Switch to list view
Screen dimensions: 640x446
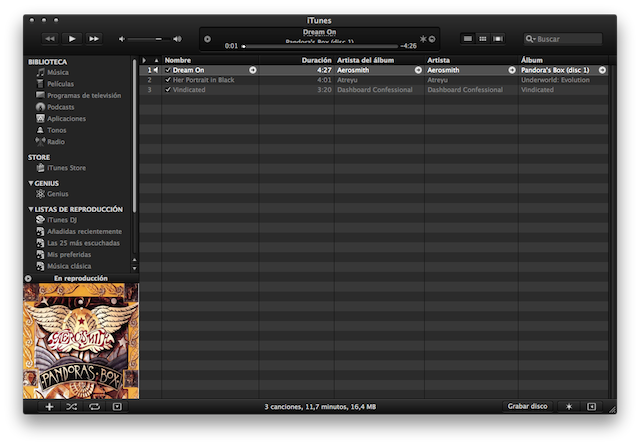click(x=468, y=39)
